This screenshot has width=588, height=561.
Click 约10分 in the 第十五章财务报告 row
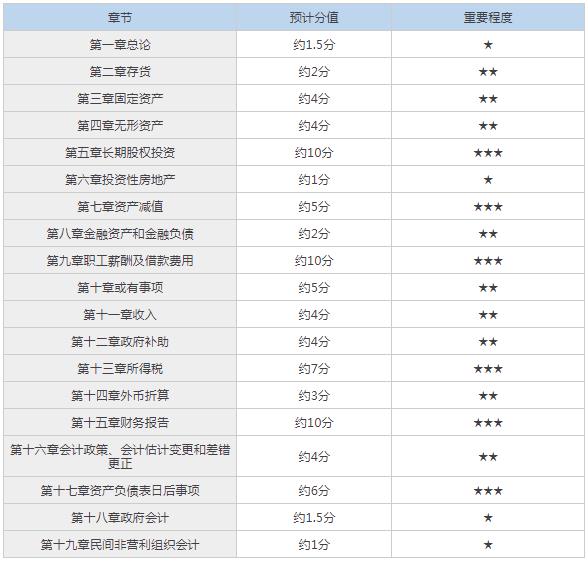click(x=314, y=423)
